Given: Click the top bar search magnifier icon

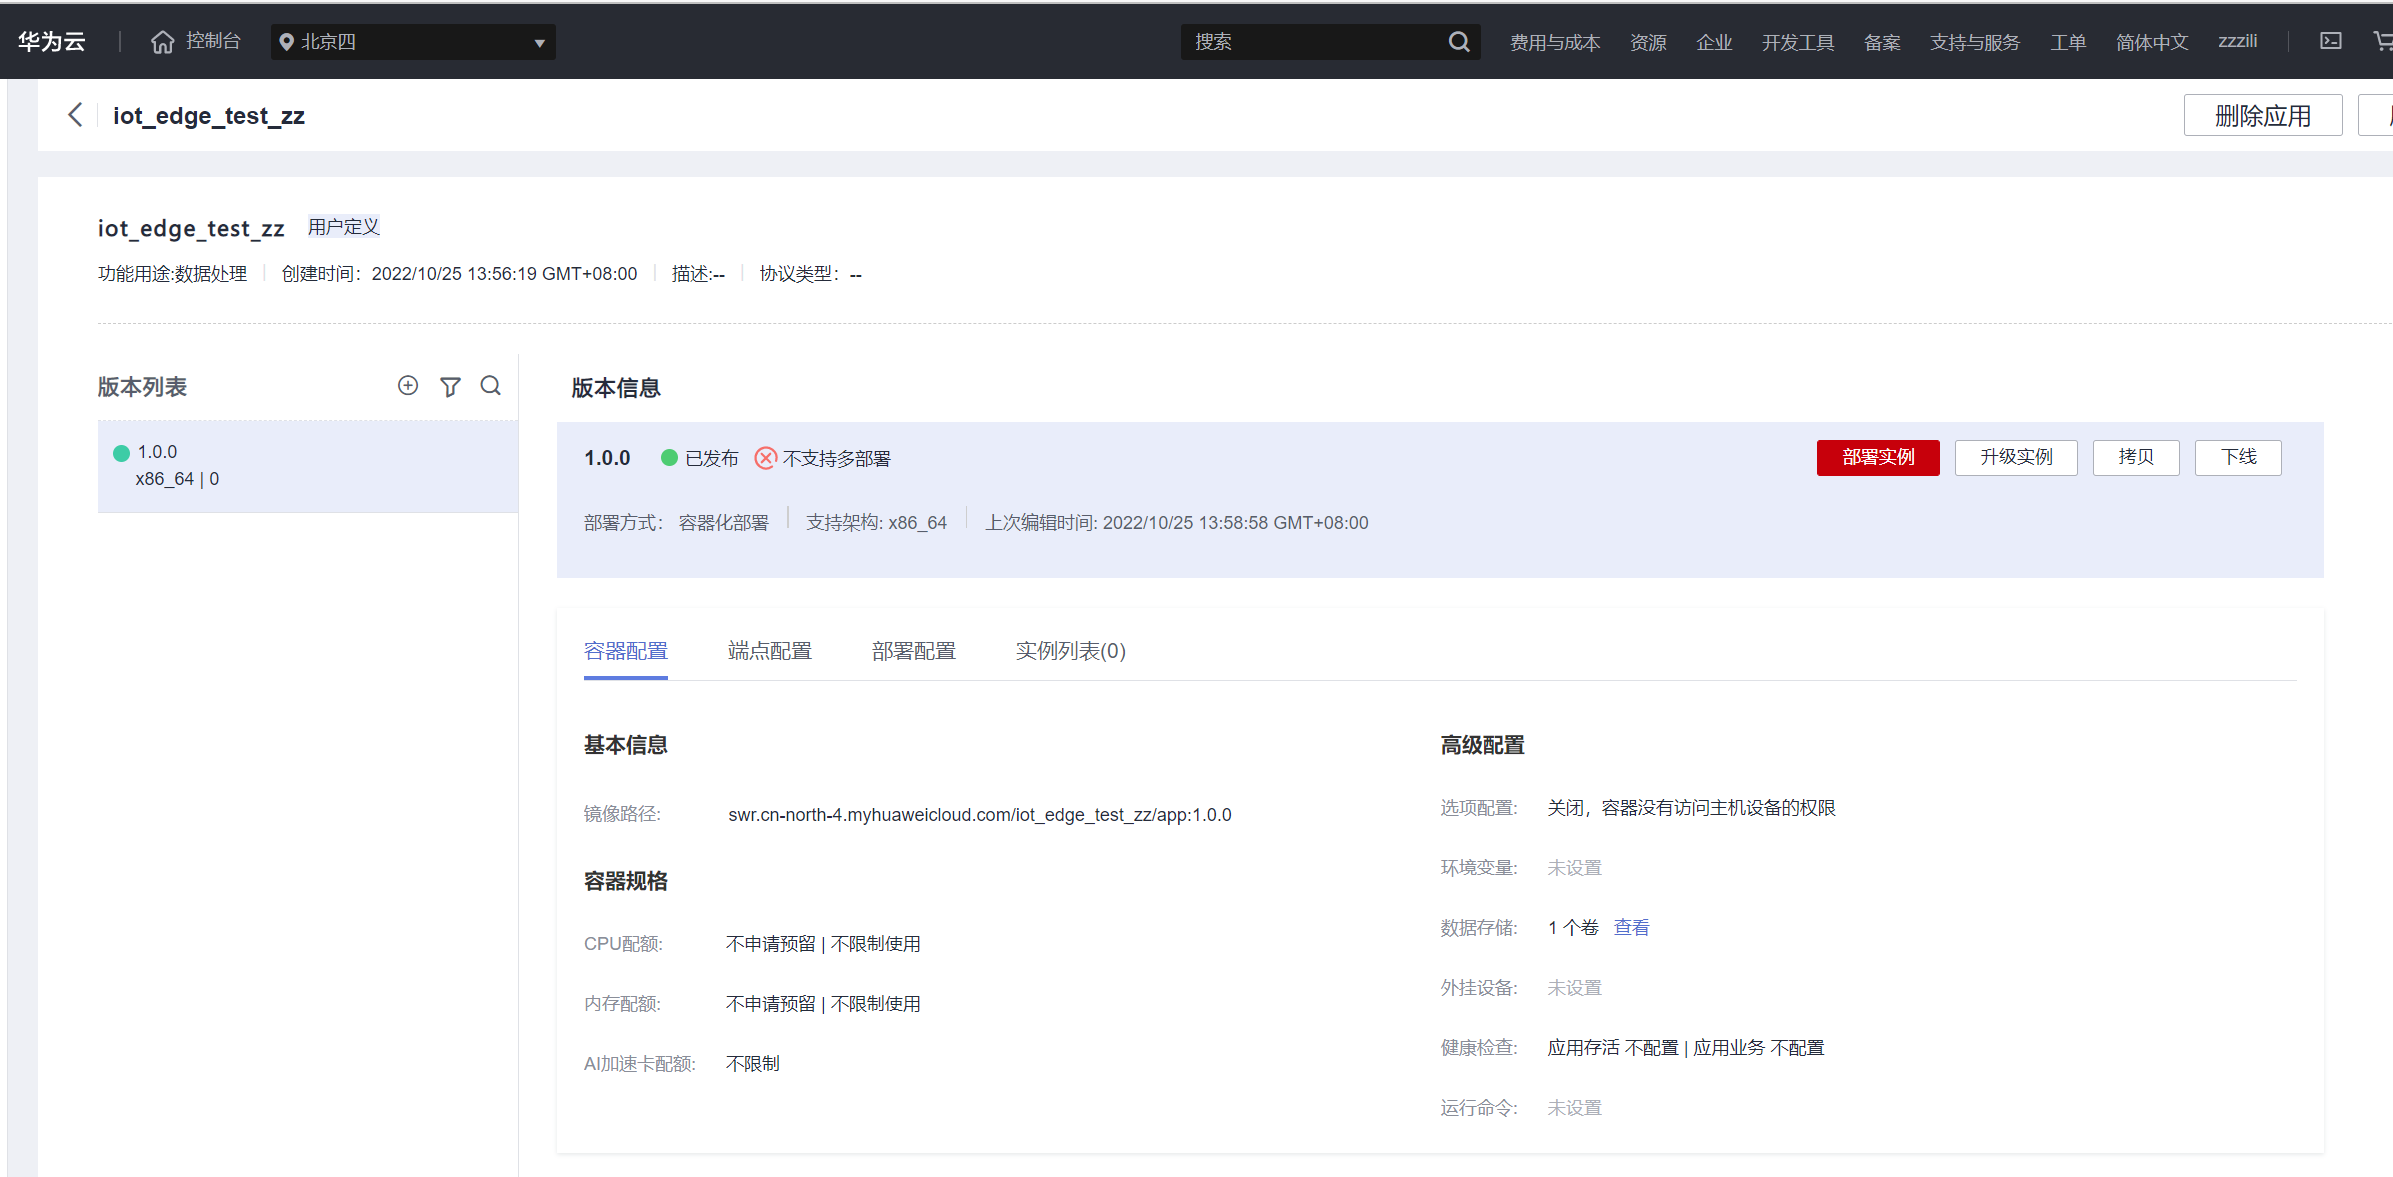Looking at the screenshot, I should click(x=1459, y=42).
